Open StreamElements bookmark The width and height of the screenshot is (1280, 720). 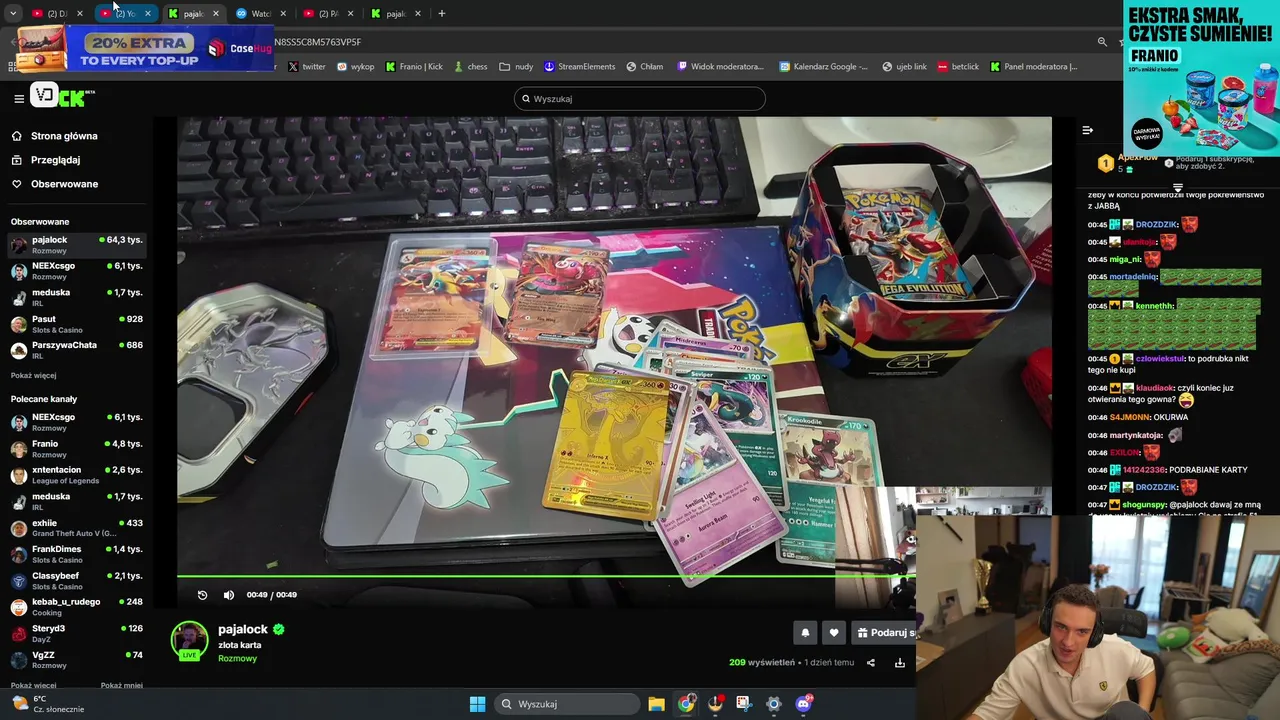580,67
